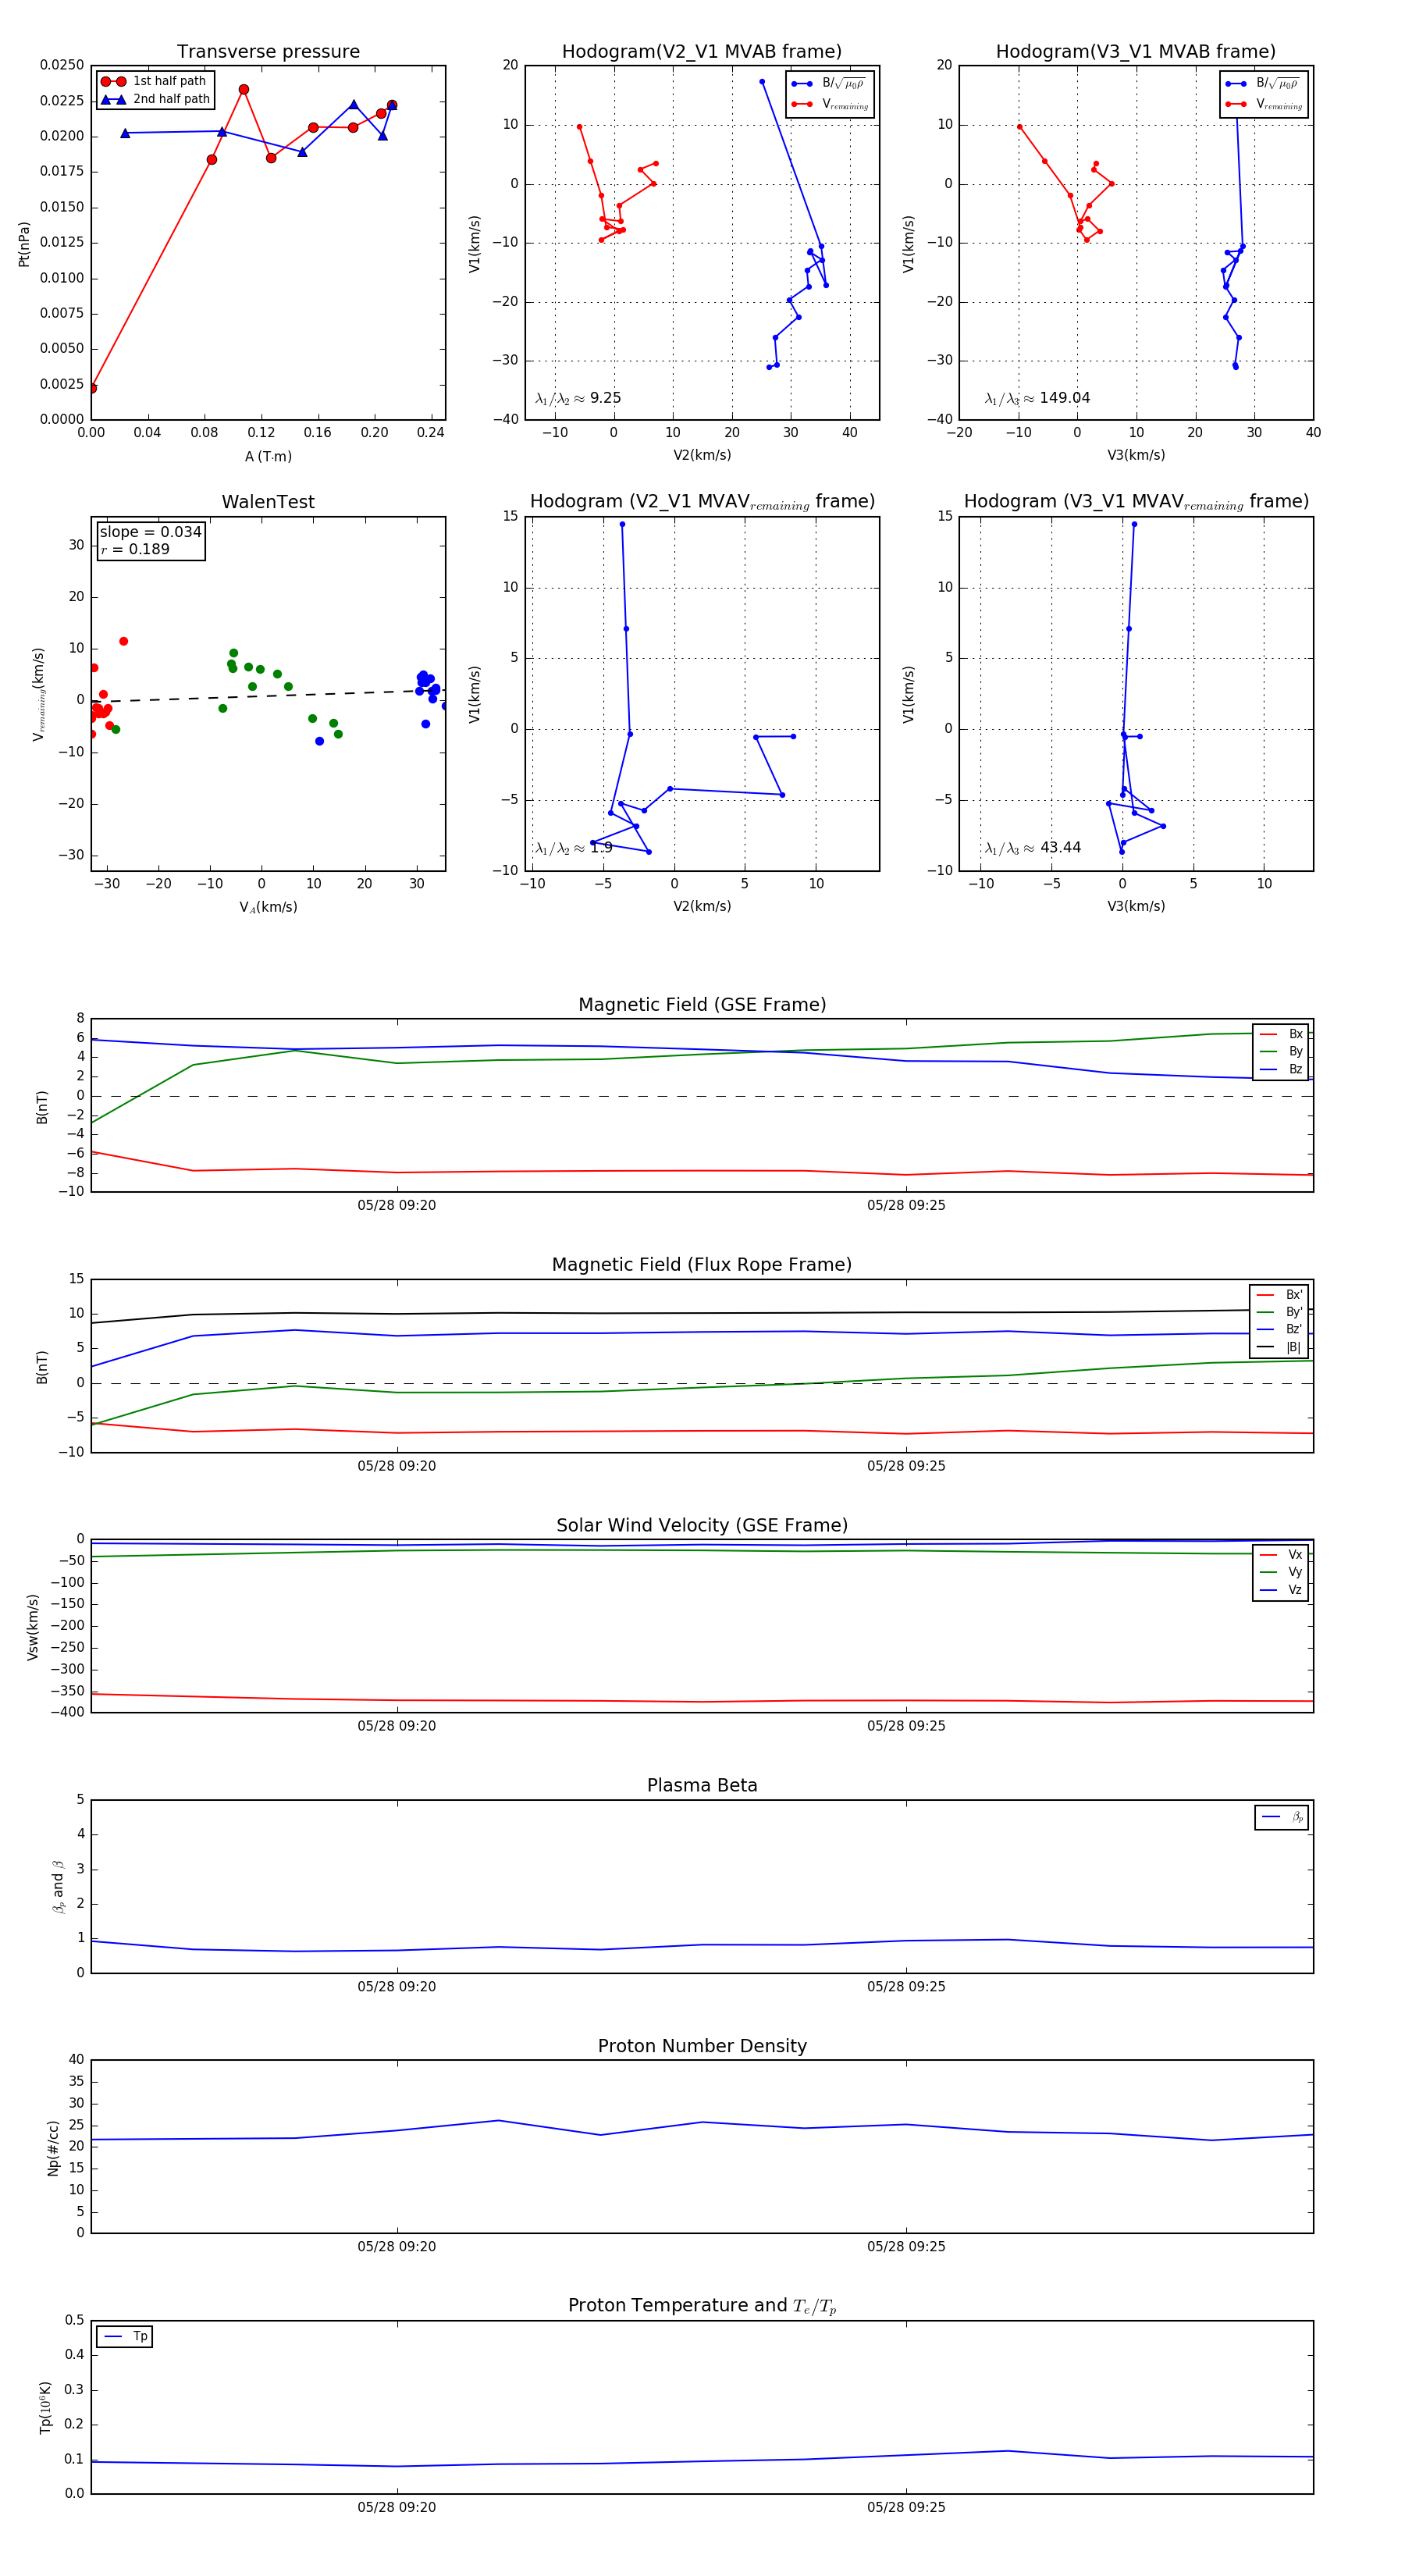This screenshot has width=1405, height=2576.
Task: Click '05/28 09:25' tick under Plasma Beta plot
Action: pyautogui.click(x=906, y=1987)
